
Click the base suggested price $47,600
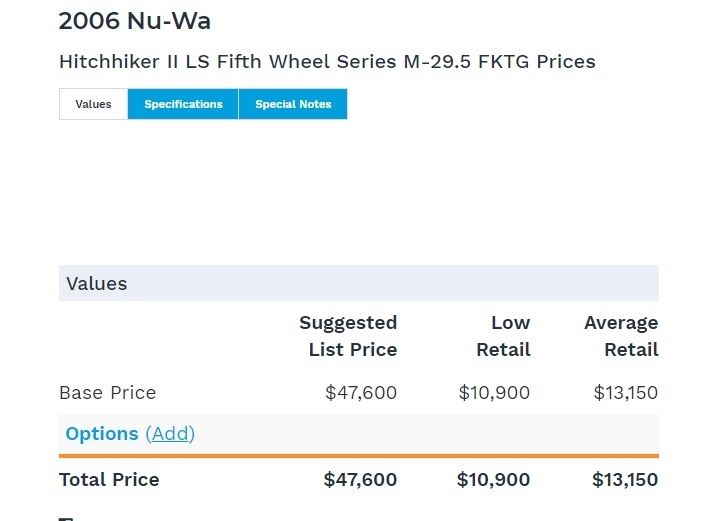[361, 393]
